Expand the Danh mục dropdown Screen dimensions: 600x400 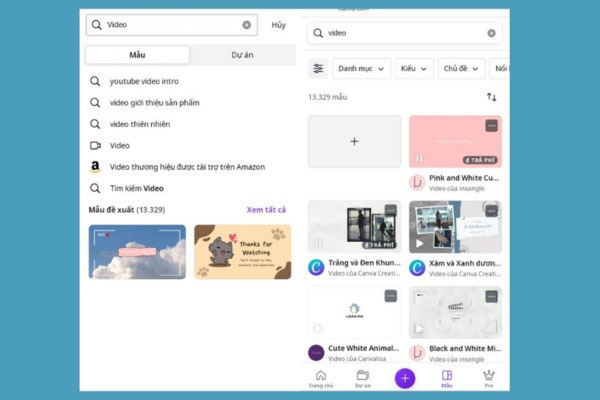point(361,69)
